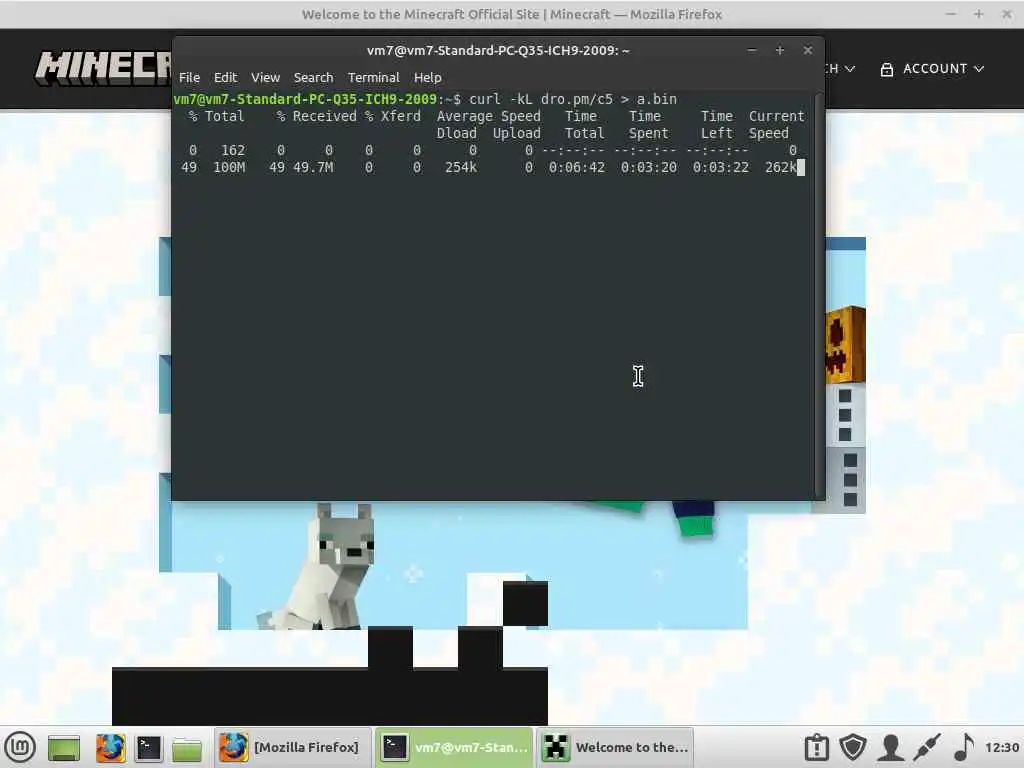Click the lock icon beside ACCOUNT
Image resolution: width=1024 pixels, height=768 pixels.
tap(887, 69)
